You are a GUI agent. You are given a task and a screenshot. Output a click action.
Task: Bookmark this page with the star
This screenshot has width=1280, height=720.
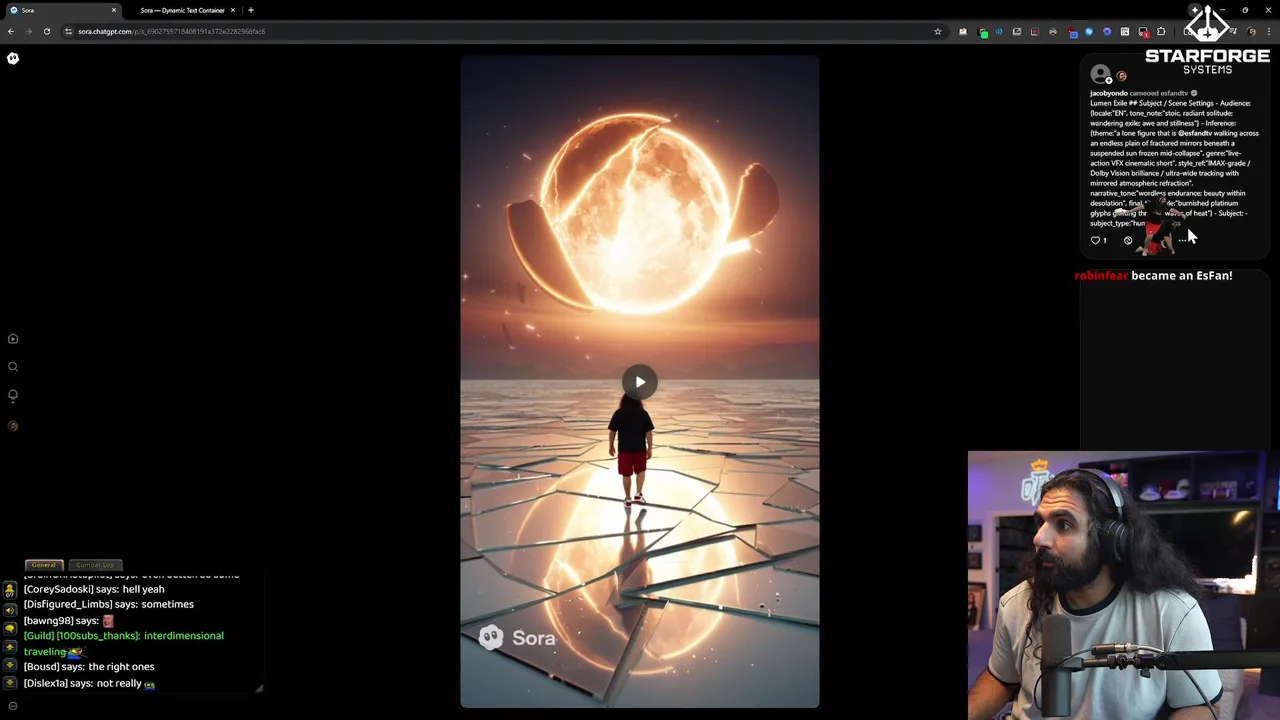[938, 31]
